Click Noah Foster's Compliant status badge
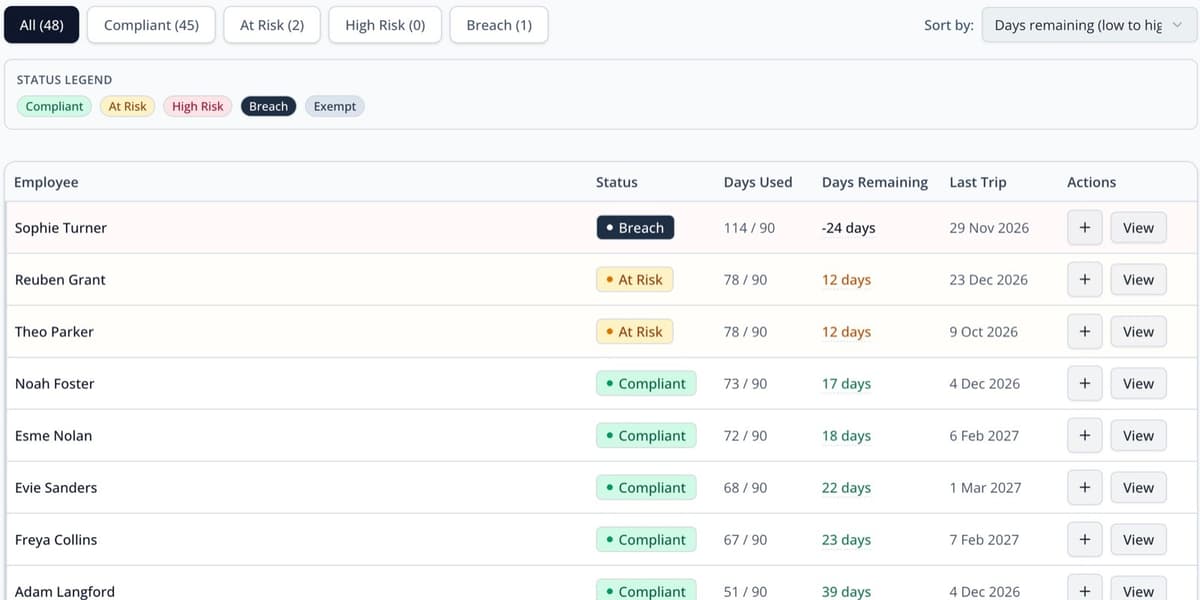Screen dimensions: 1200x600 pos(646,384)
